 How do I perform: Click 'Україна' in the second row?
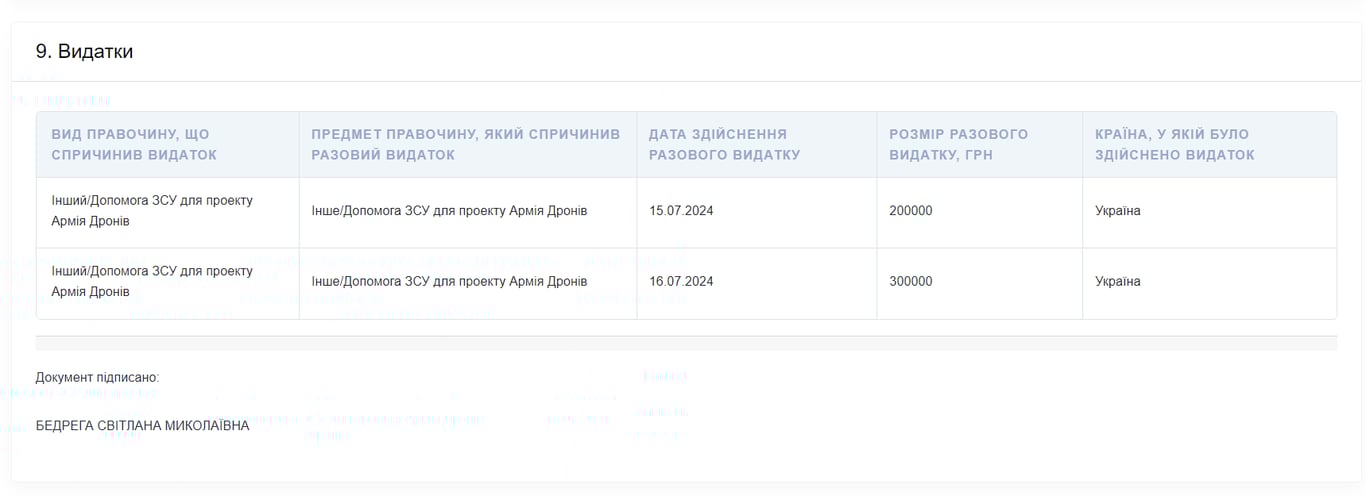coord(1117,282)
